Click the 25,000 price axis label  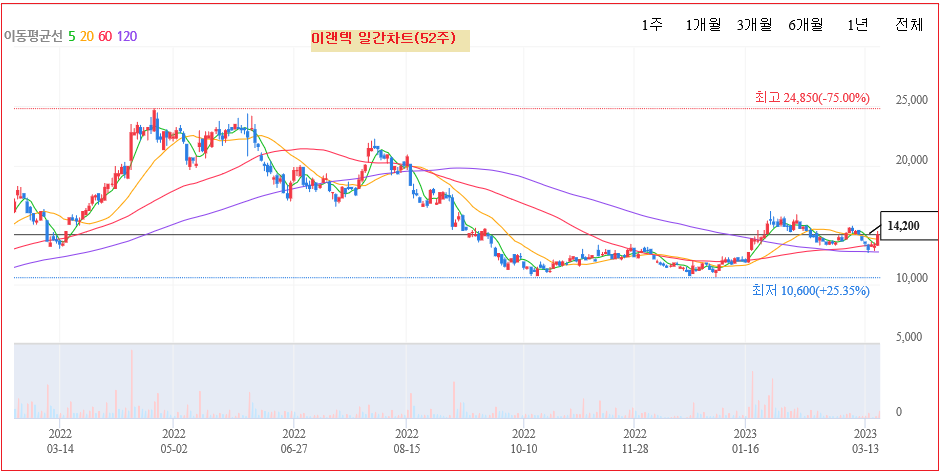pos(911,100)
